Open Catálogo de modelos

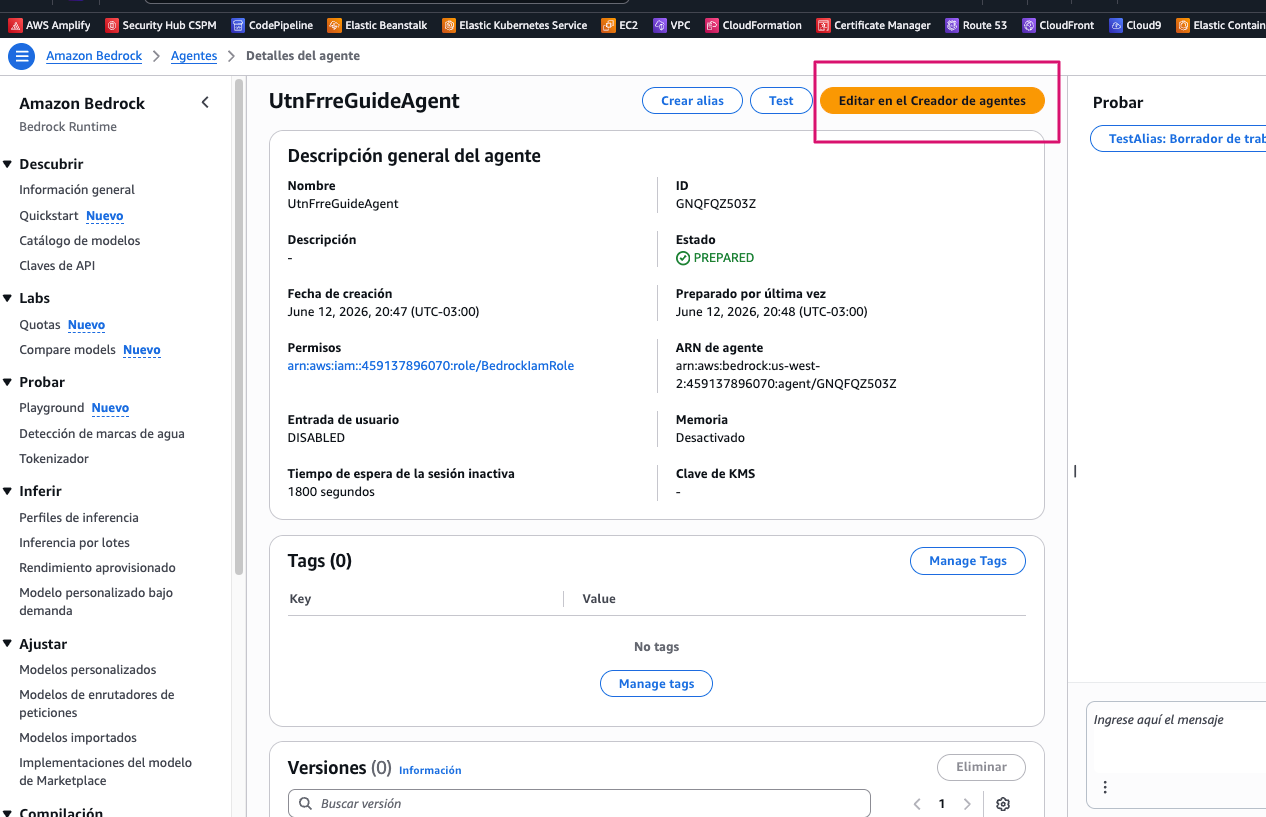pos(80,240)
